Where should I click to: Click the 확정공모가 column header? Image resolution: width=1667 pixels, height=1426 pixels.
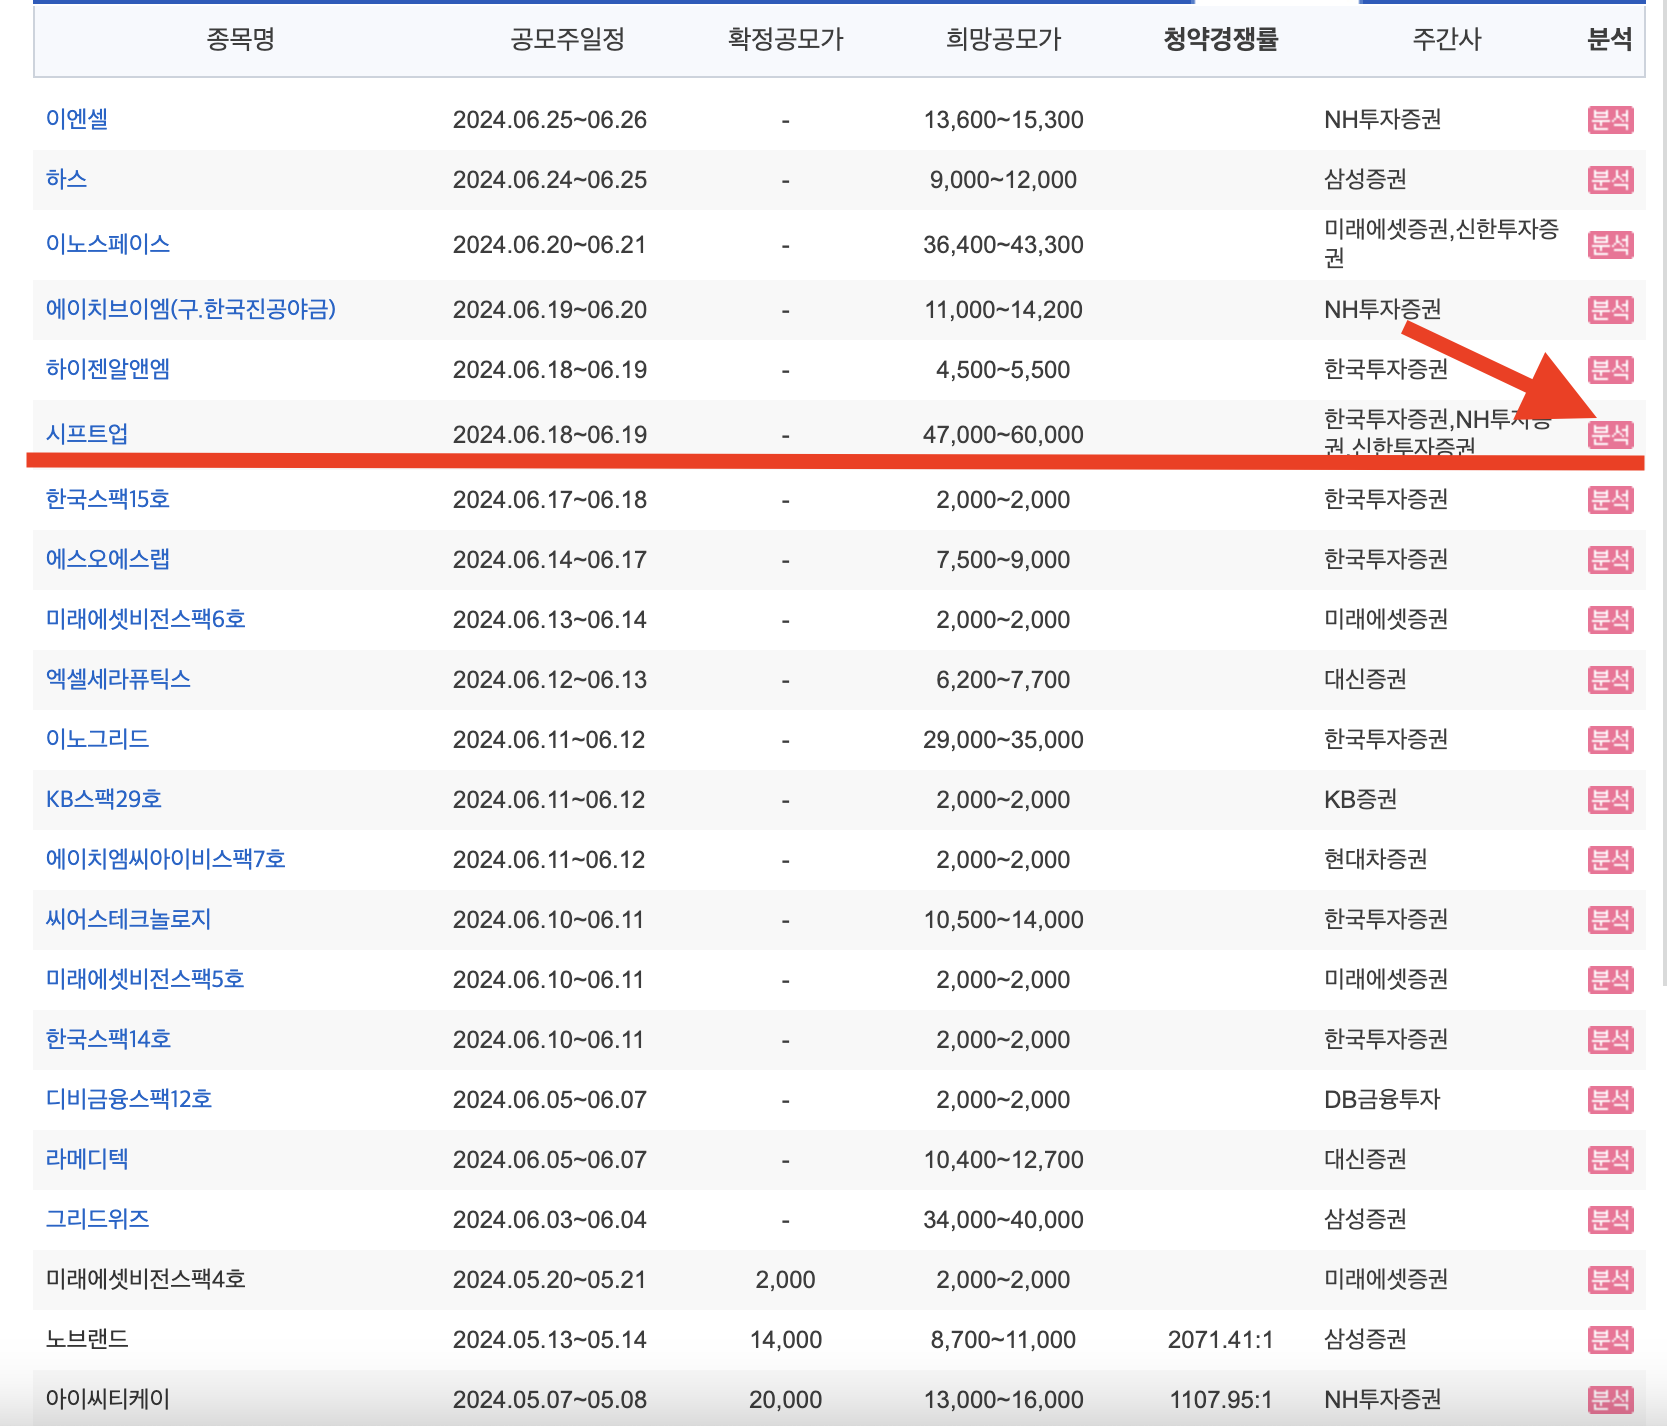(x=785, y=39)
